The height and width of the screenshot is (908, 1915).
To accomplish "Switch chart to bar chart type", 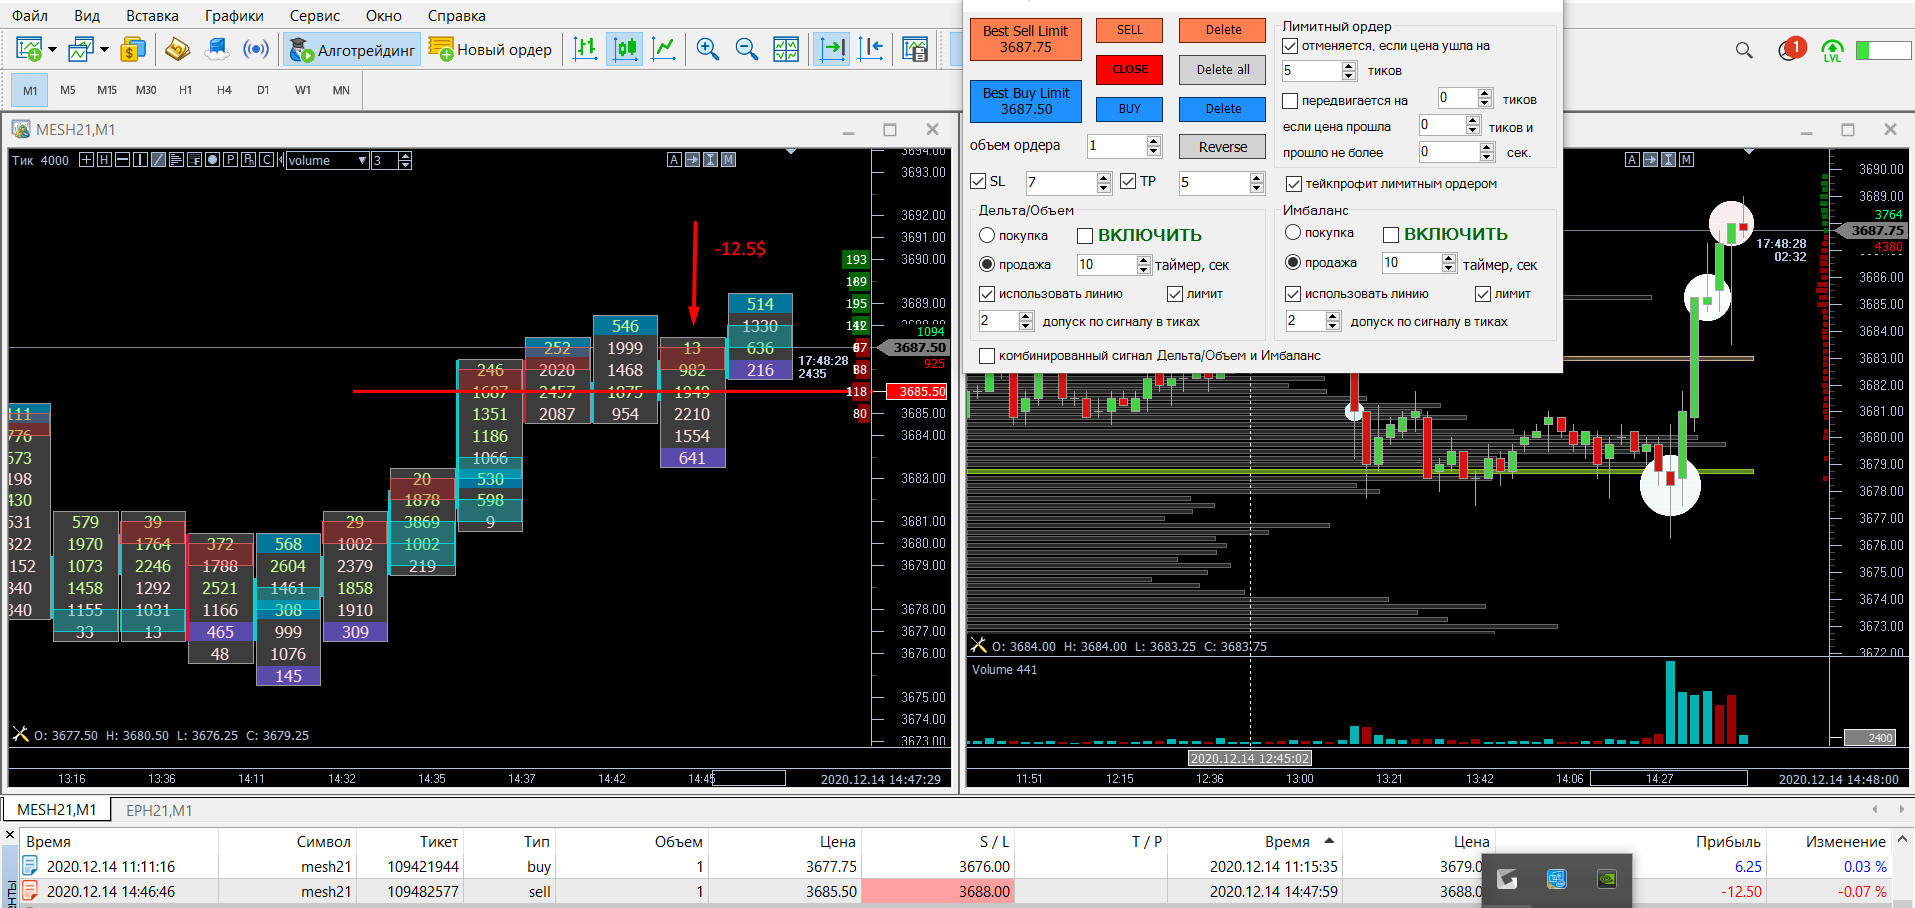I will [586, 49].
